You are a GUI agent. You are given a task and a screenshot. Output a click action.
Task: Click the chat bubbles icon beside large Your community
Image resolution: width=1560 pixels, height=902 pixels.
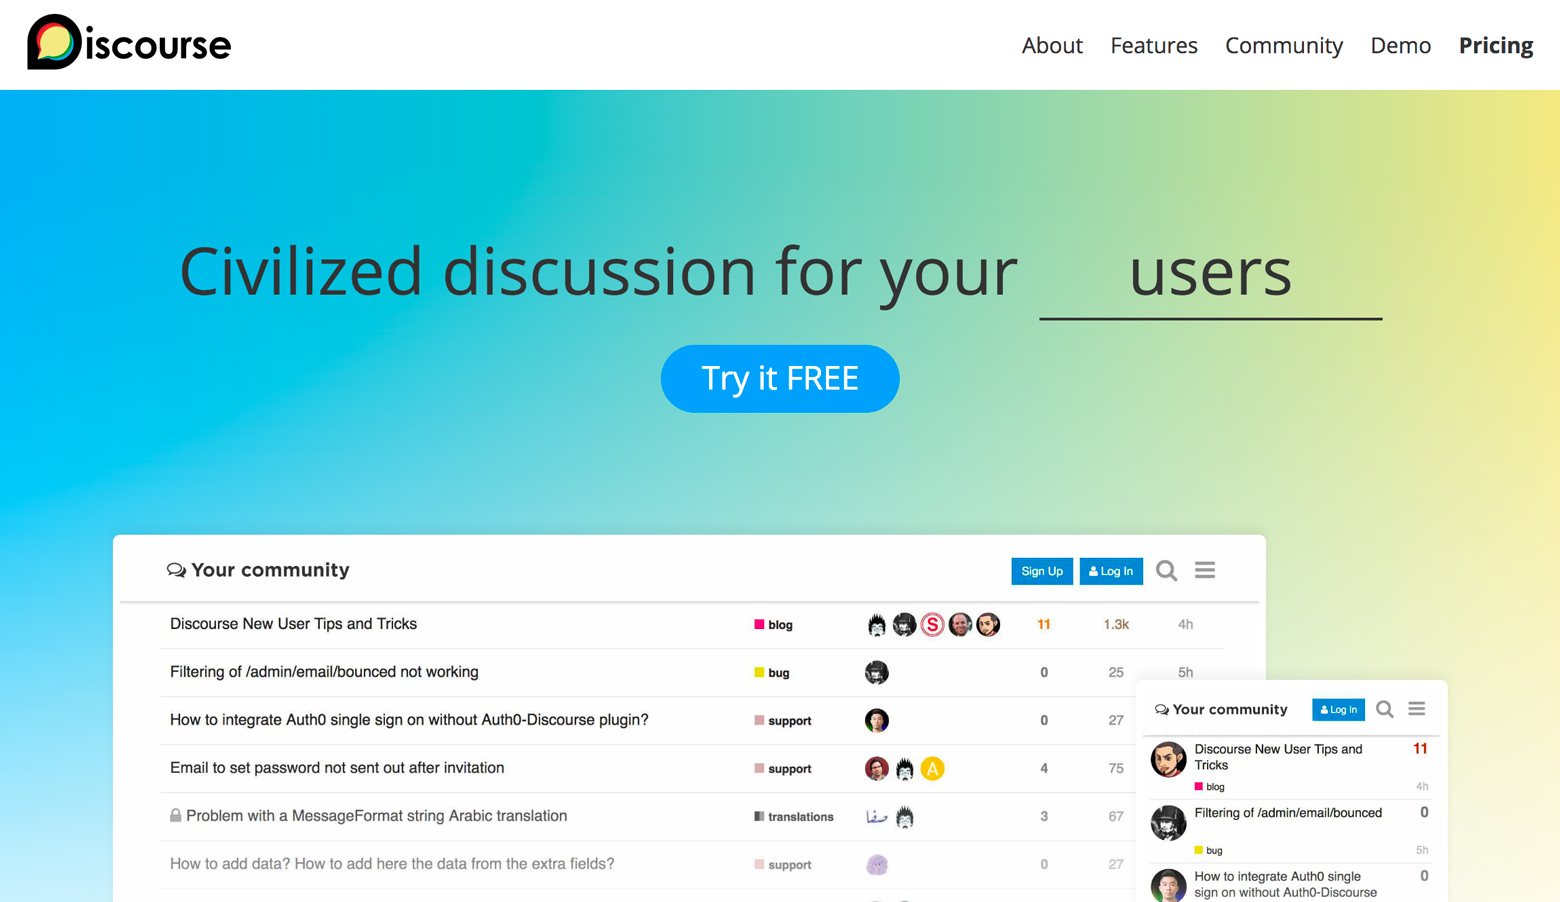[x=176, y=570]
